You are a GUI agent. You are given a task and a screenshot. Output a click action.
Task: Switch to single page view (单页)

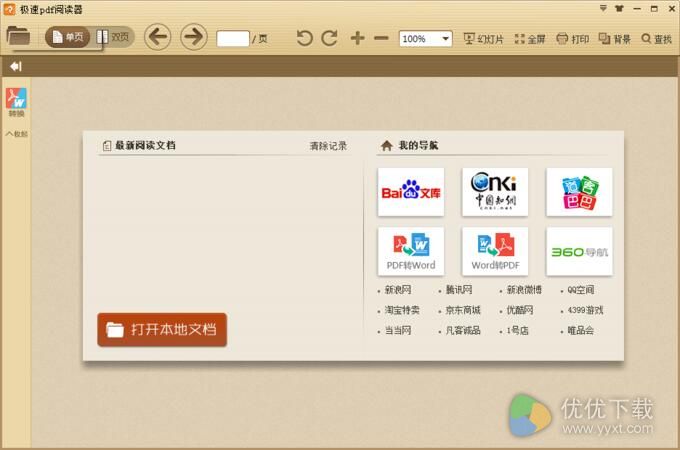(x=67, y=37)
